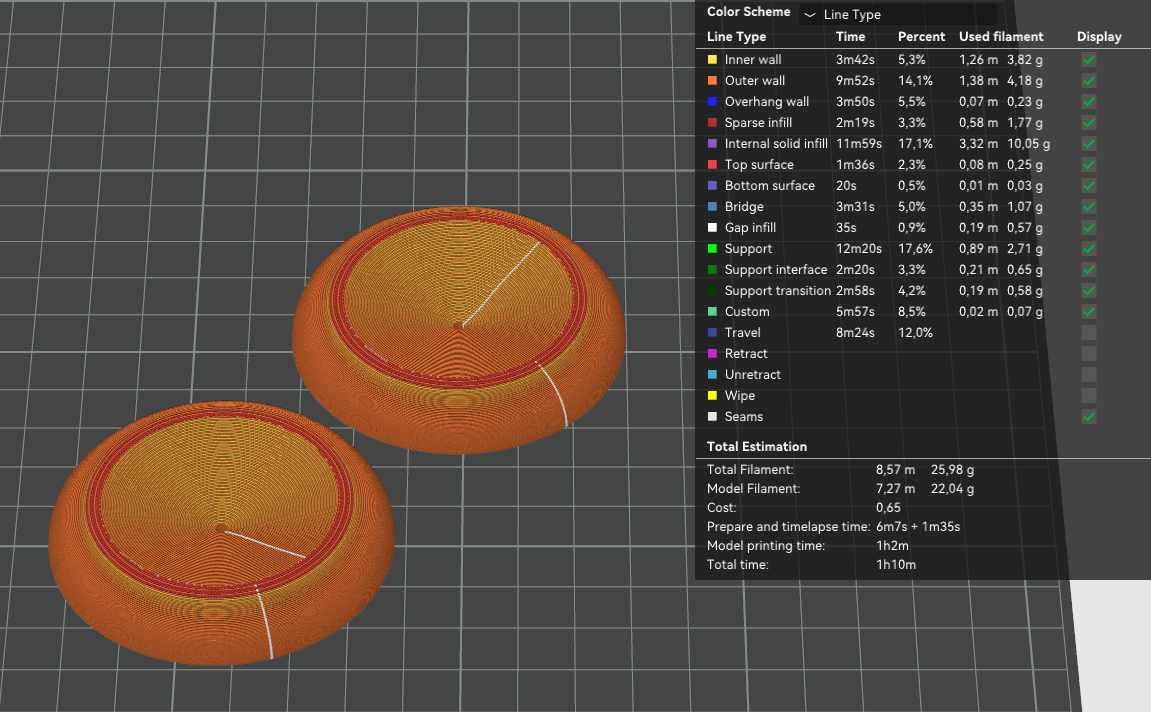Click the white Gap infill swatch
This screenshot has width=1151, height=712.
pos(712,228)
